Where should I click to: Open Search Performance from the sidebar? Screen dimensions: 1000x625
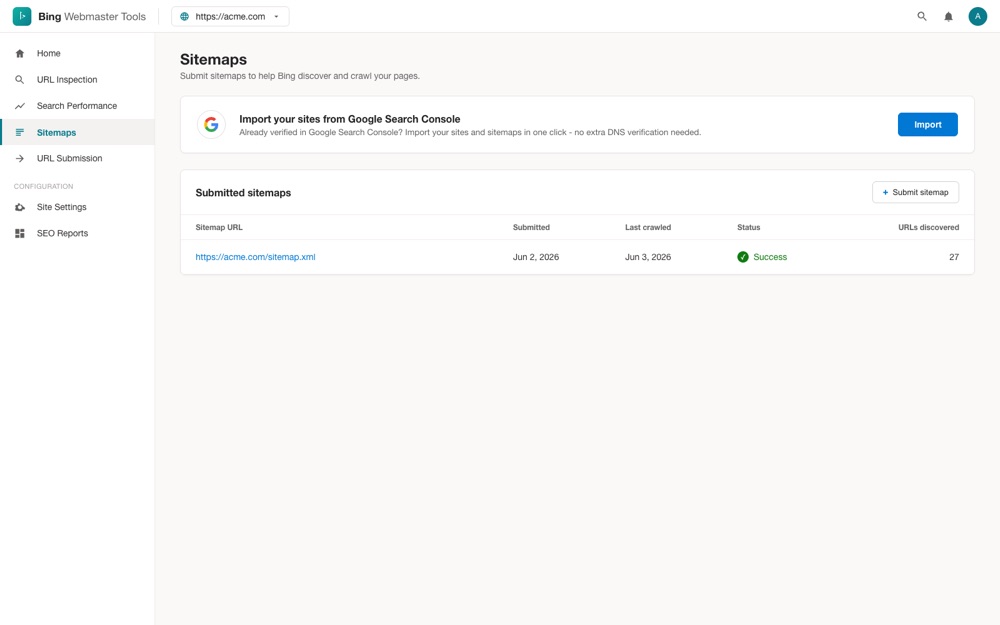click(x=77, y=106)
